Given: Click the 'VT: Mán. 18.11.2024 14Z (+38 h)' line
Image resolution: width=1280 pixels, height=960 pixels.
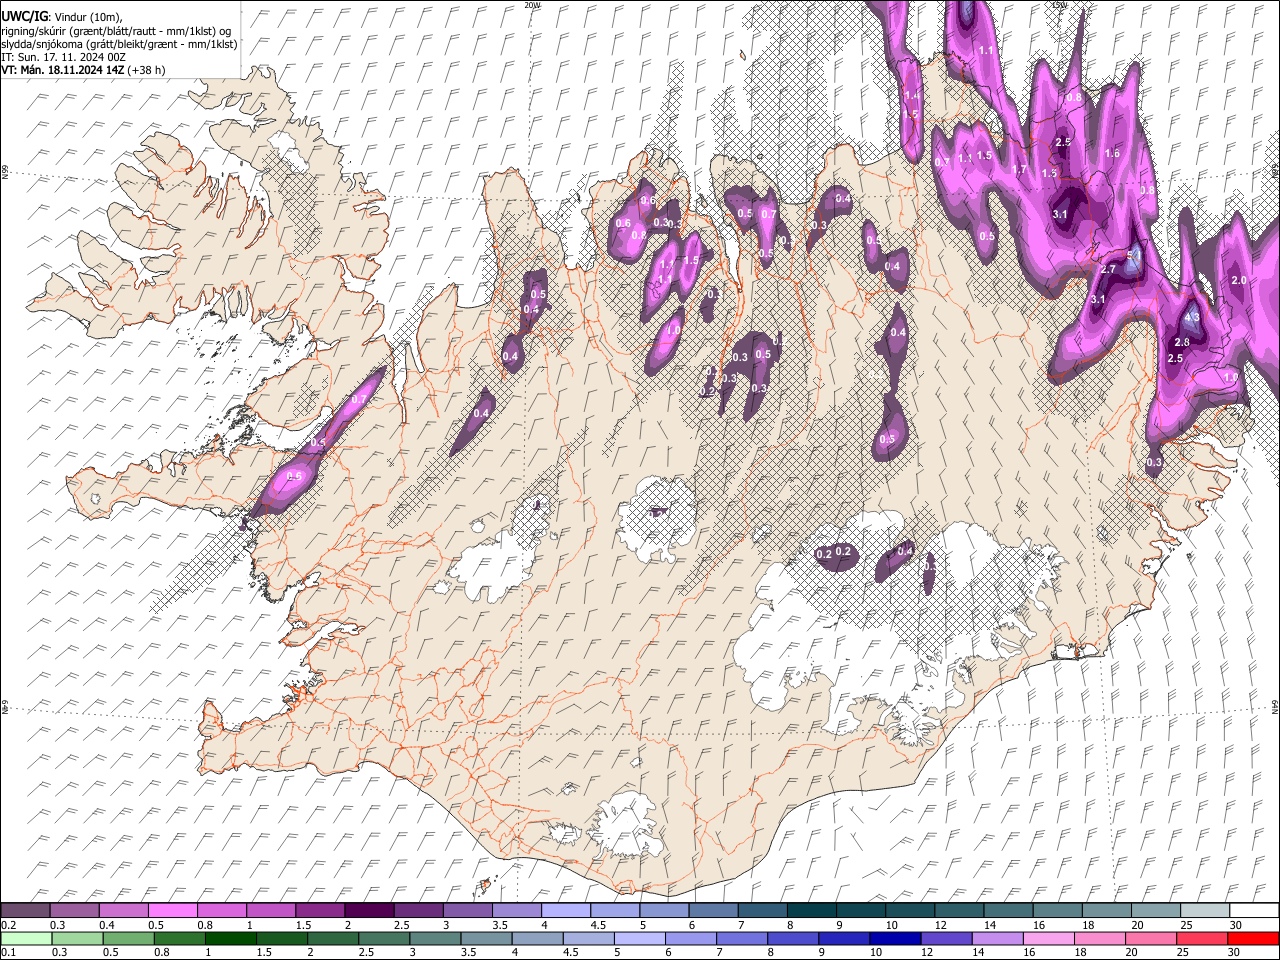Looking at the screenshot, I should pyautogui.click(x=83, y=70).
